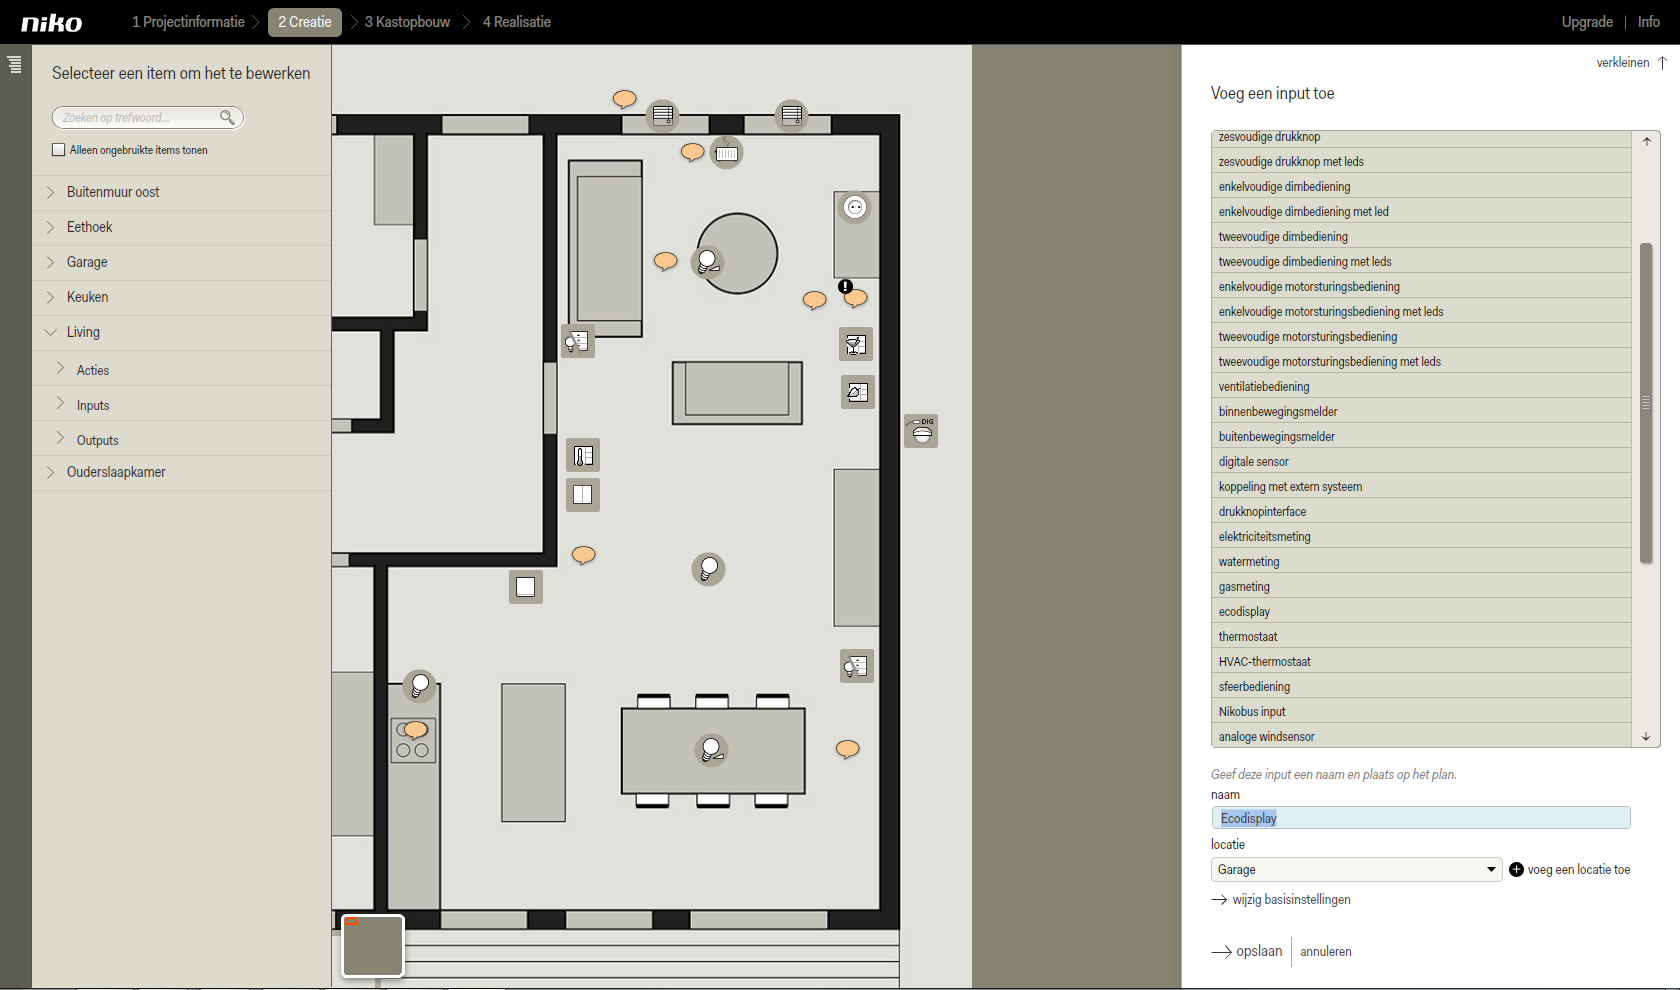This screenshot has width=1680, height=990.
Task: Expand the Eethoek tree item
Action: (x=50, y=227)
